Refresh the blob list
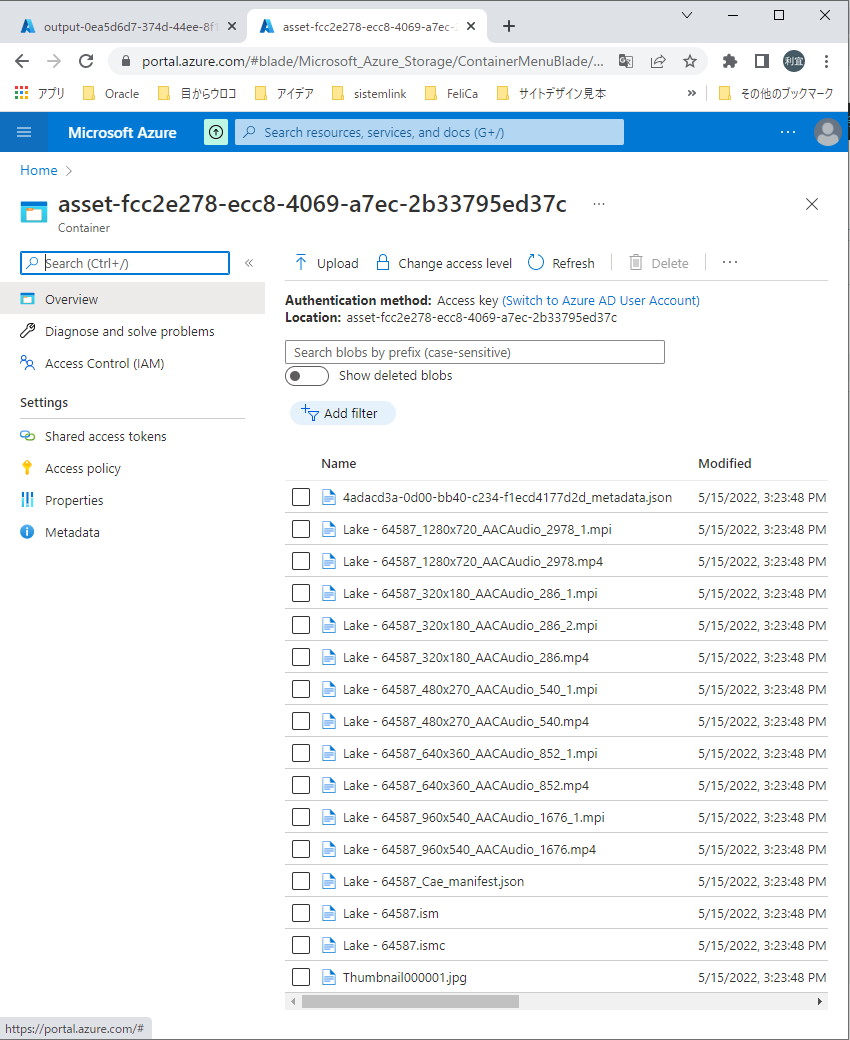This screenshot has width=850, height=1040. pos(562,263)
